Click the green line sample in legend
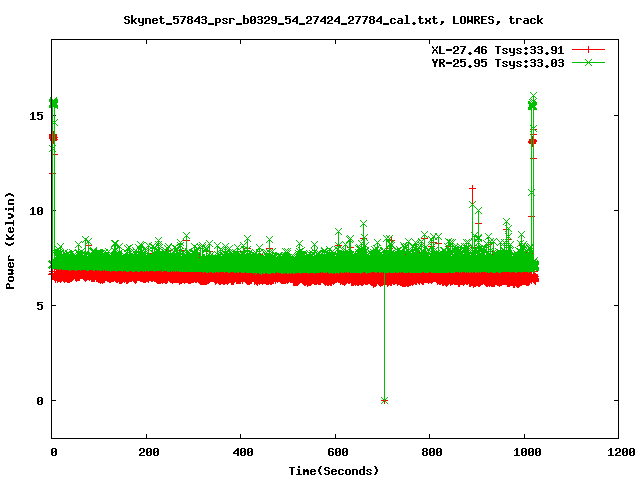The height and width of the screenshot is (480, 640). click(x=588, y=62)
